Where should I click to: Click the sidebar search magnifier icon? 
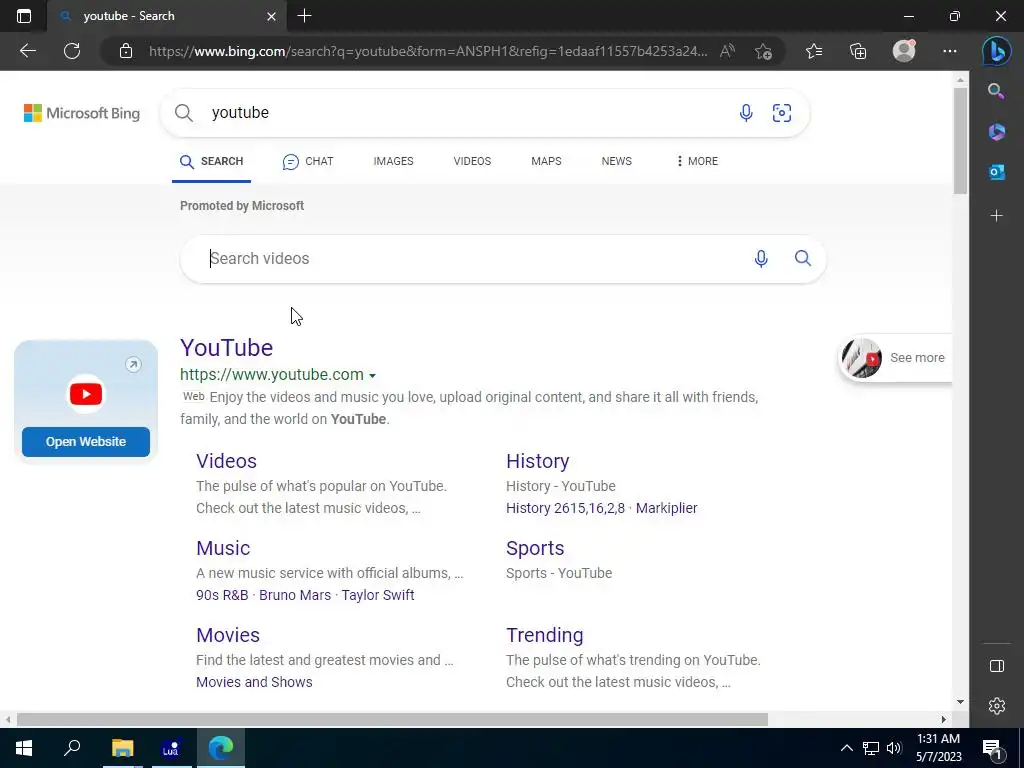click(996, 91)
